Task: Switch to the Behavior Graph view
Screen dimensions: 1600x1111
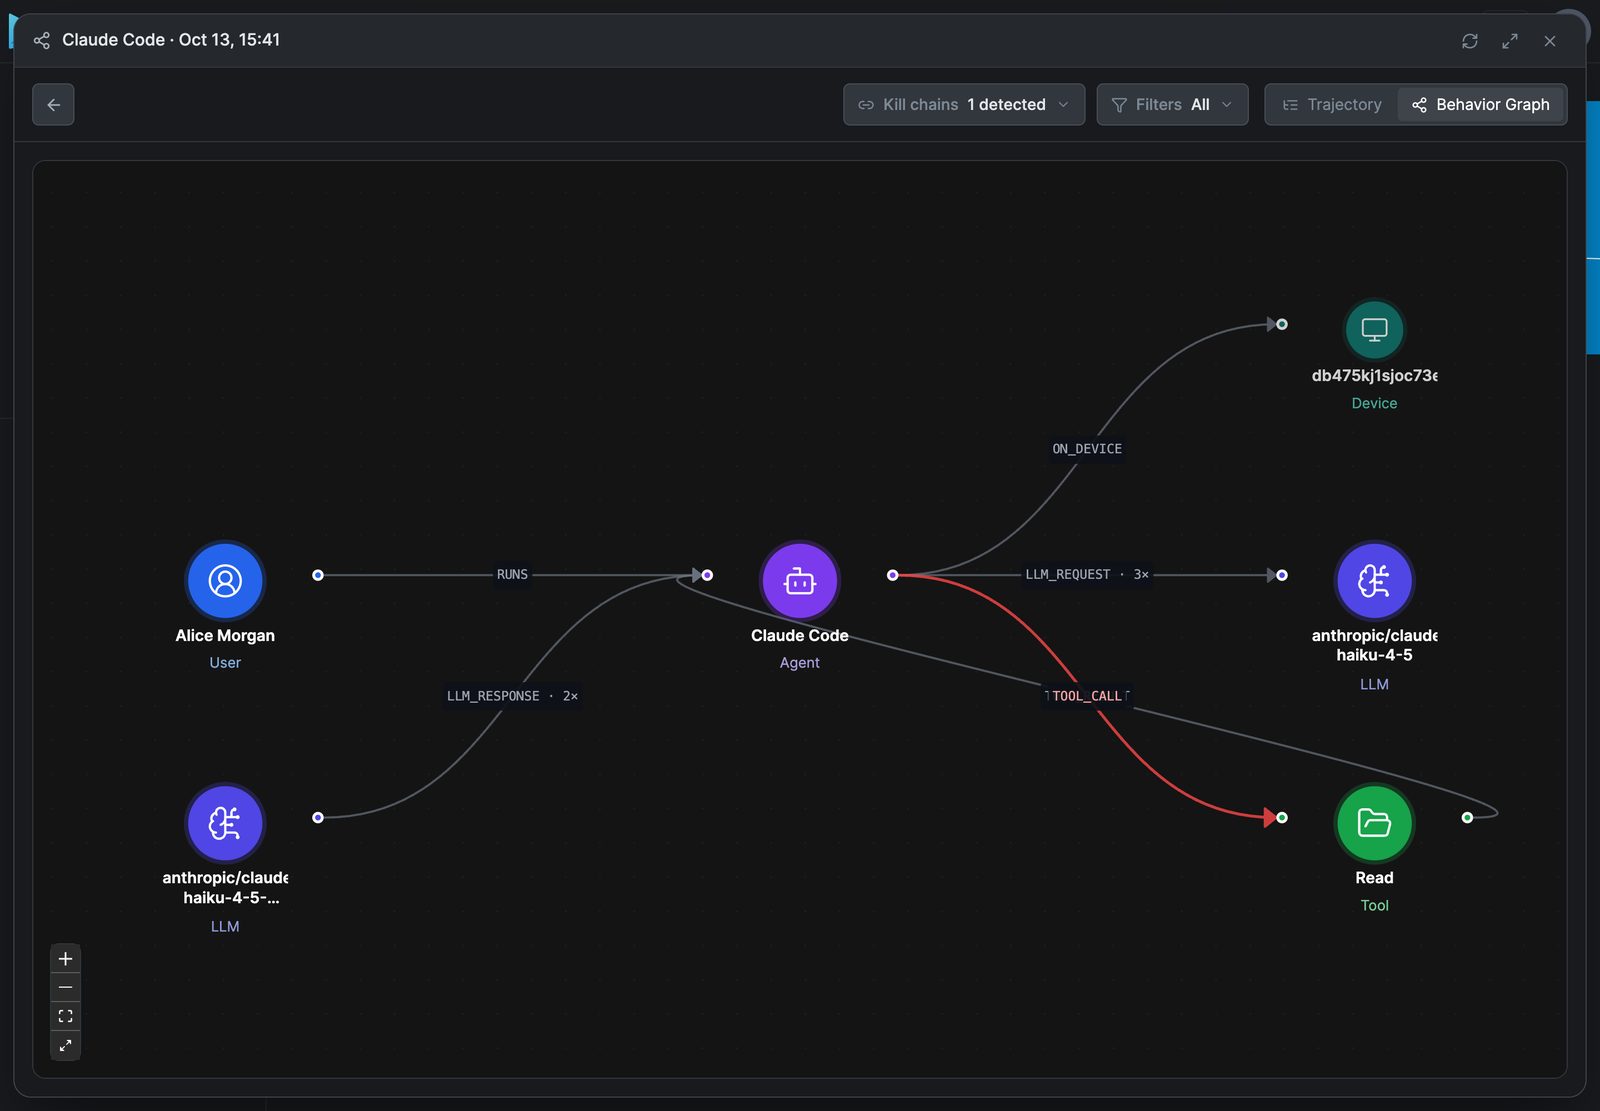Action: (1481, 105)
